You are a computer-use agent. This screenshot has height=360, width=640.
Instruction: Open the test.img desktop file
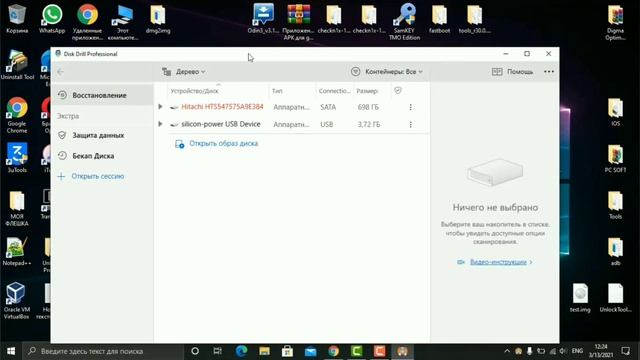(580, 298)
